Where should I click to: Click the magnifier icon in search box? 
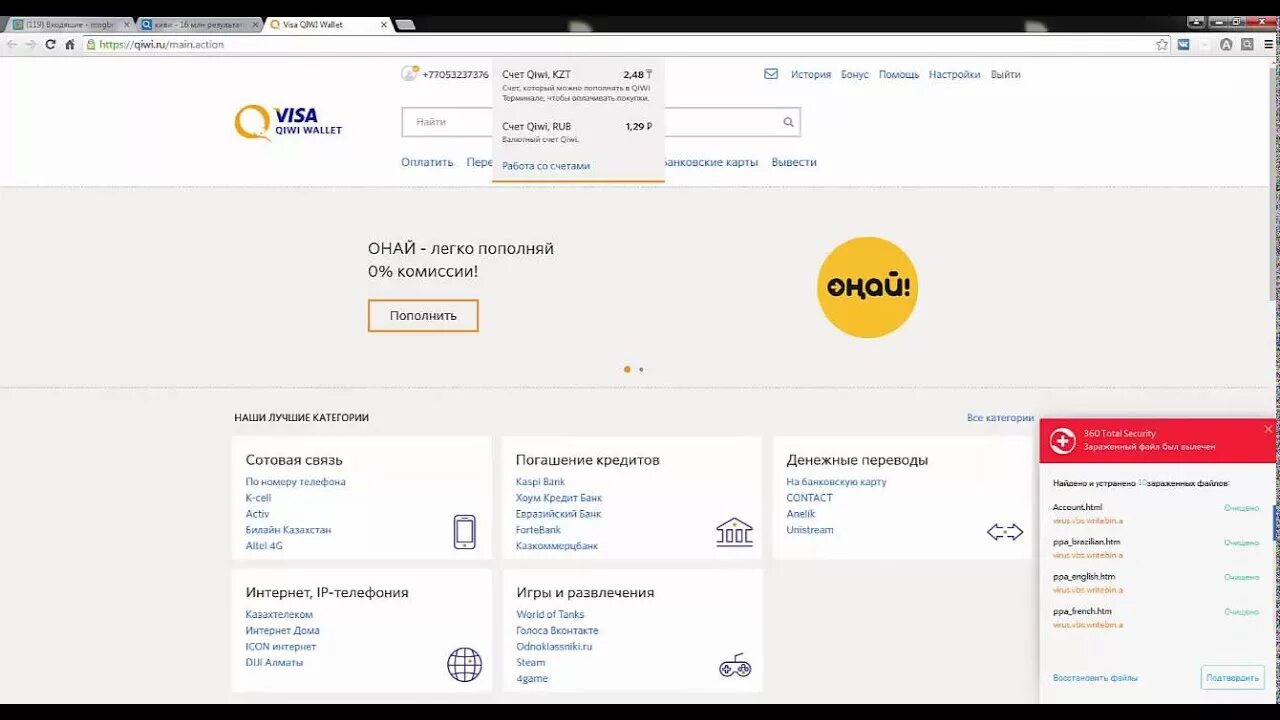click(788, 122)
